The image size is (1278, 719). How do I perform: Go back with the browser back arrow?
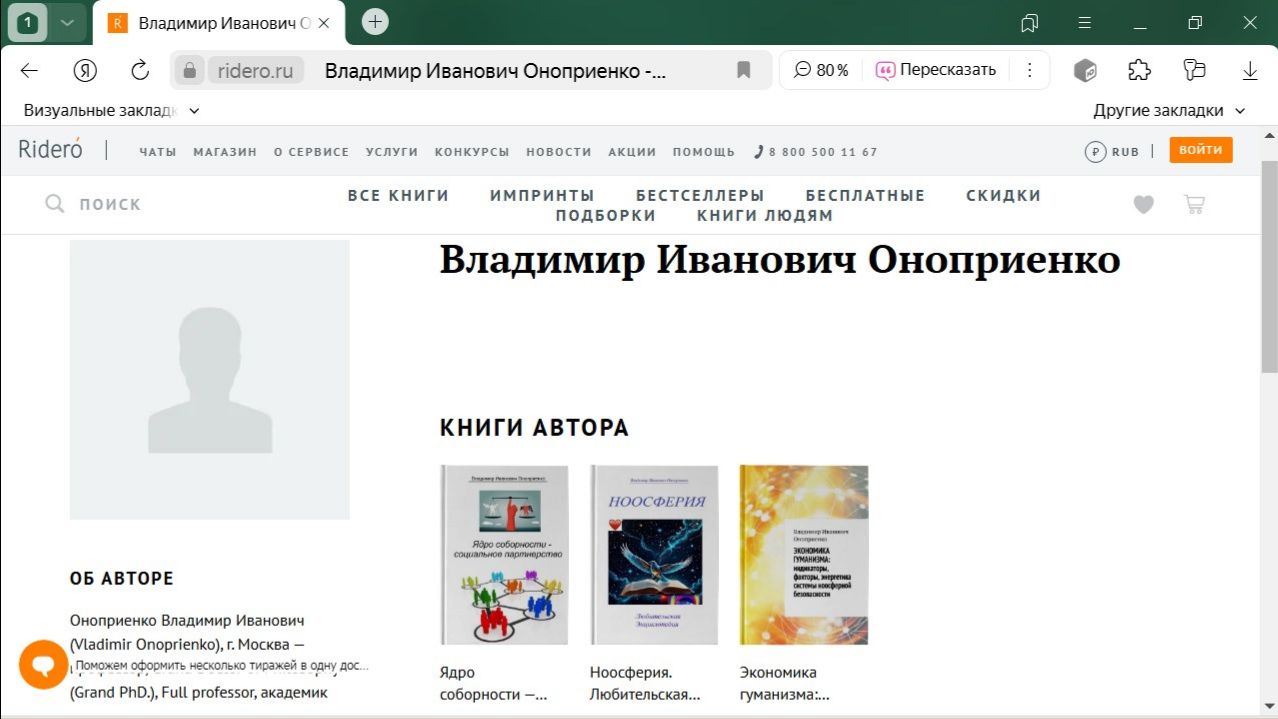point(29,70)
